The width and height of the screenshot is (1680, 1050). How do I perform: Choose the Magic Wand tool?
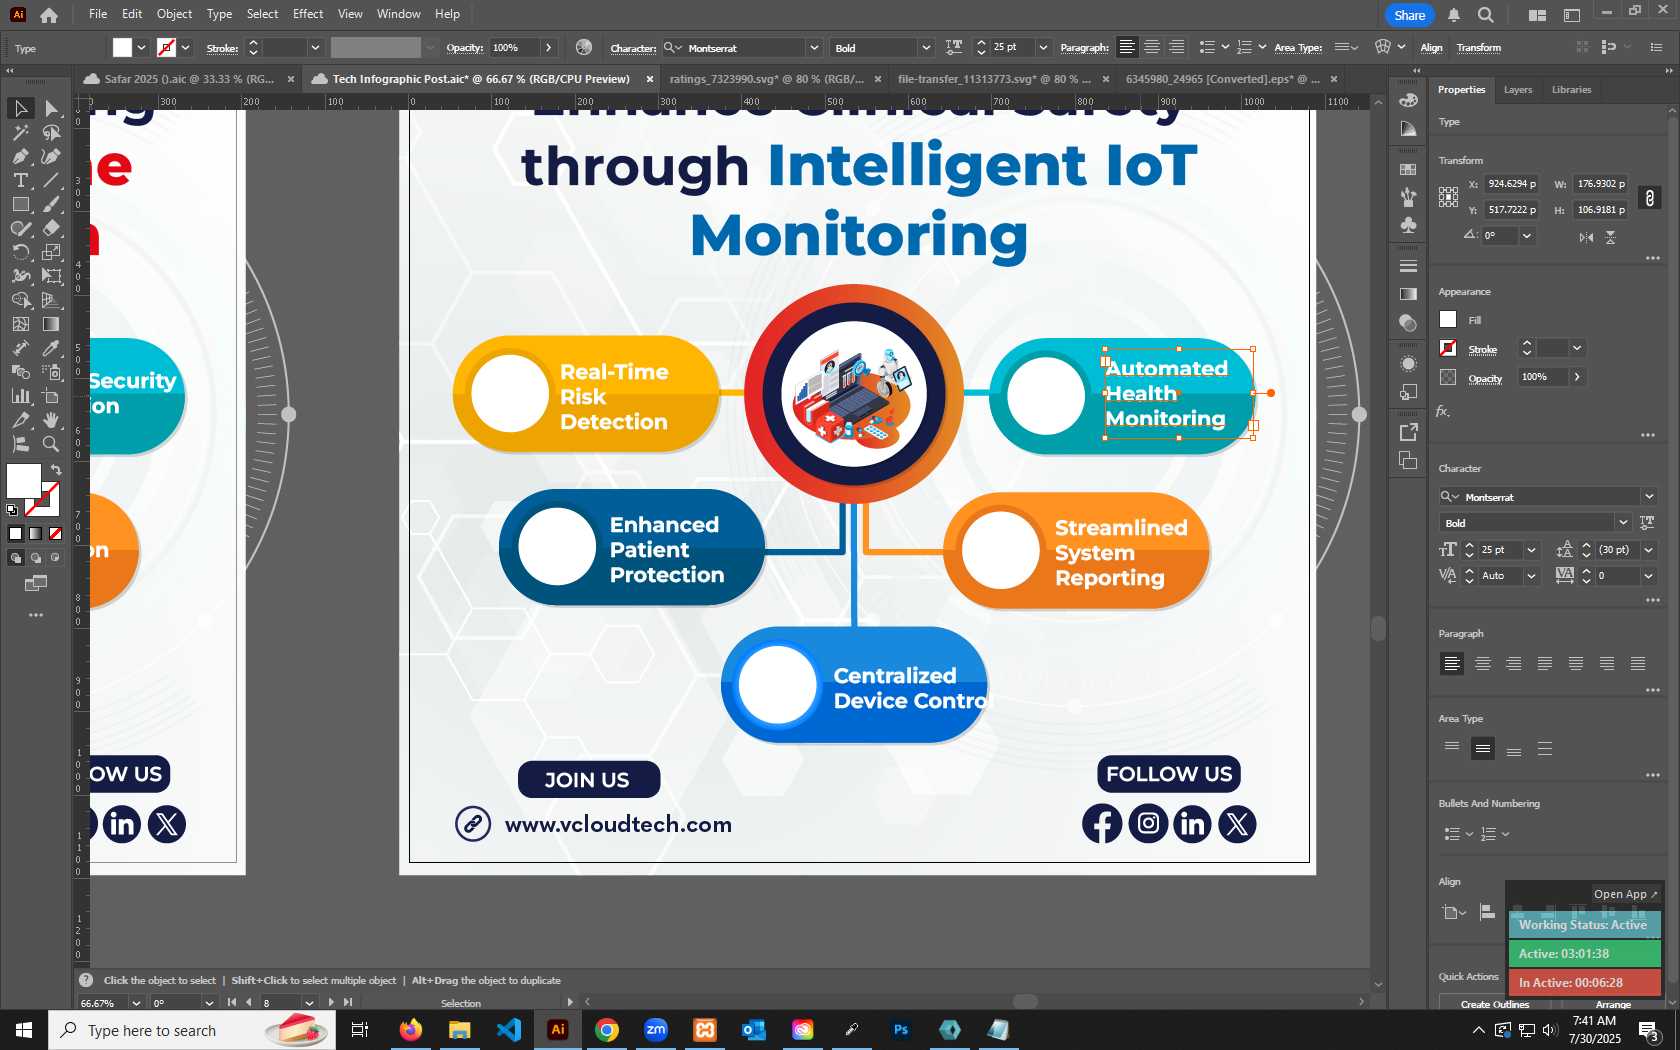click(x=20, y=132)
